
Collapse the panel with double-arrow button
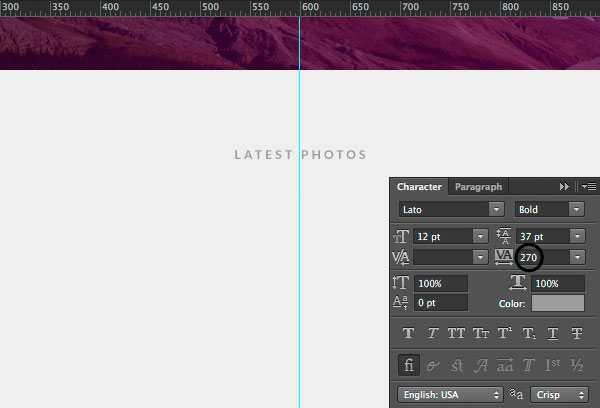(x=564, y=186)
